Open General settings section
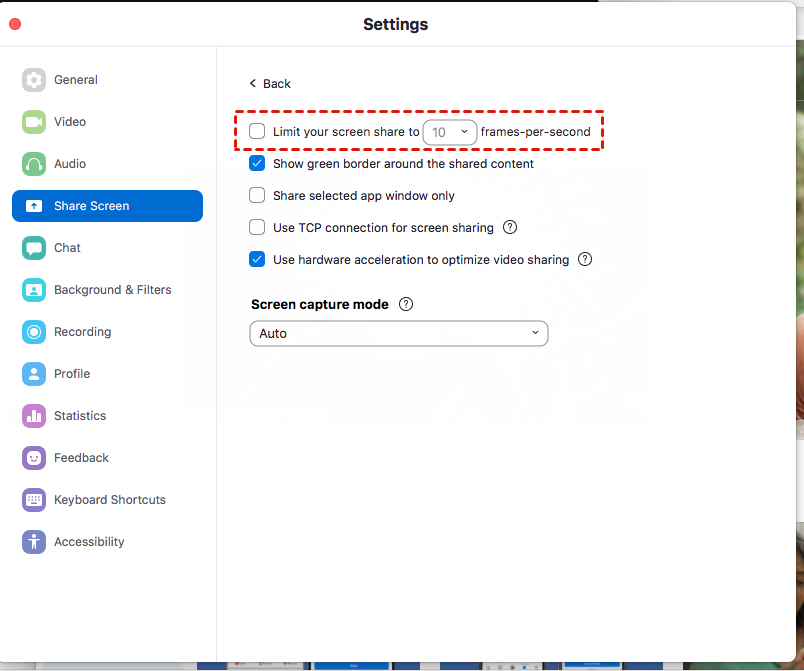 [x=107, y=80]
